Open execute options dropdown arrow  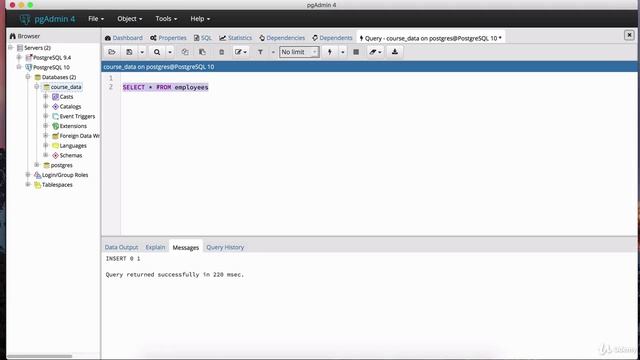(342, 52)
